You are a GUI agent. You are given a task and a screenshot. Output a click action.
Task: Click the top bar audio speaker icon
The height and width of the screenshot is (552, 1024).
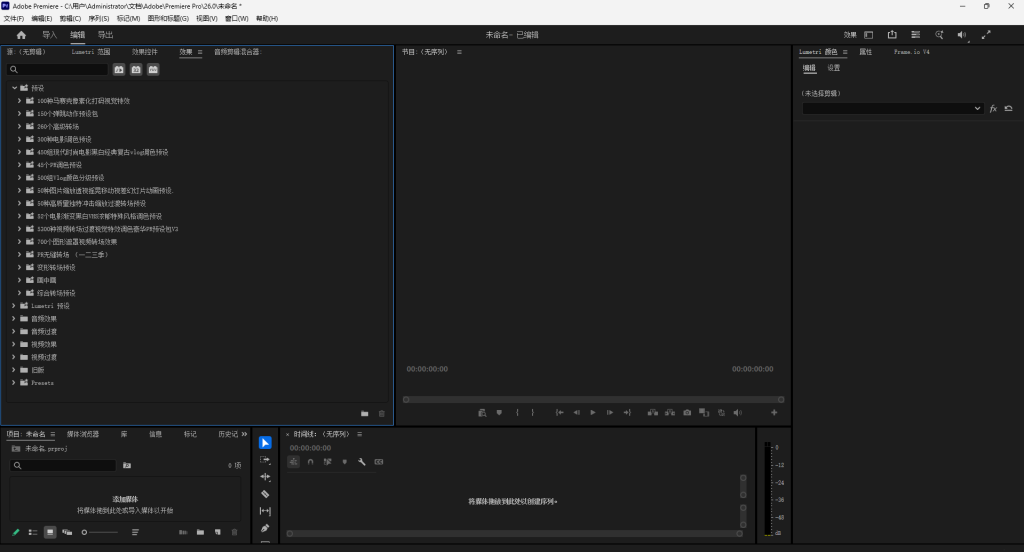click(x=962, y=35)
